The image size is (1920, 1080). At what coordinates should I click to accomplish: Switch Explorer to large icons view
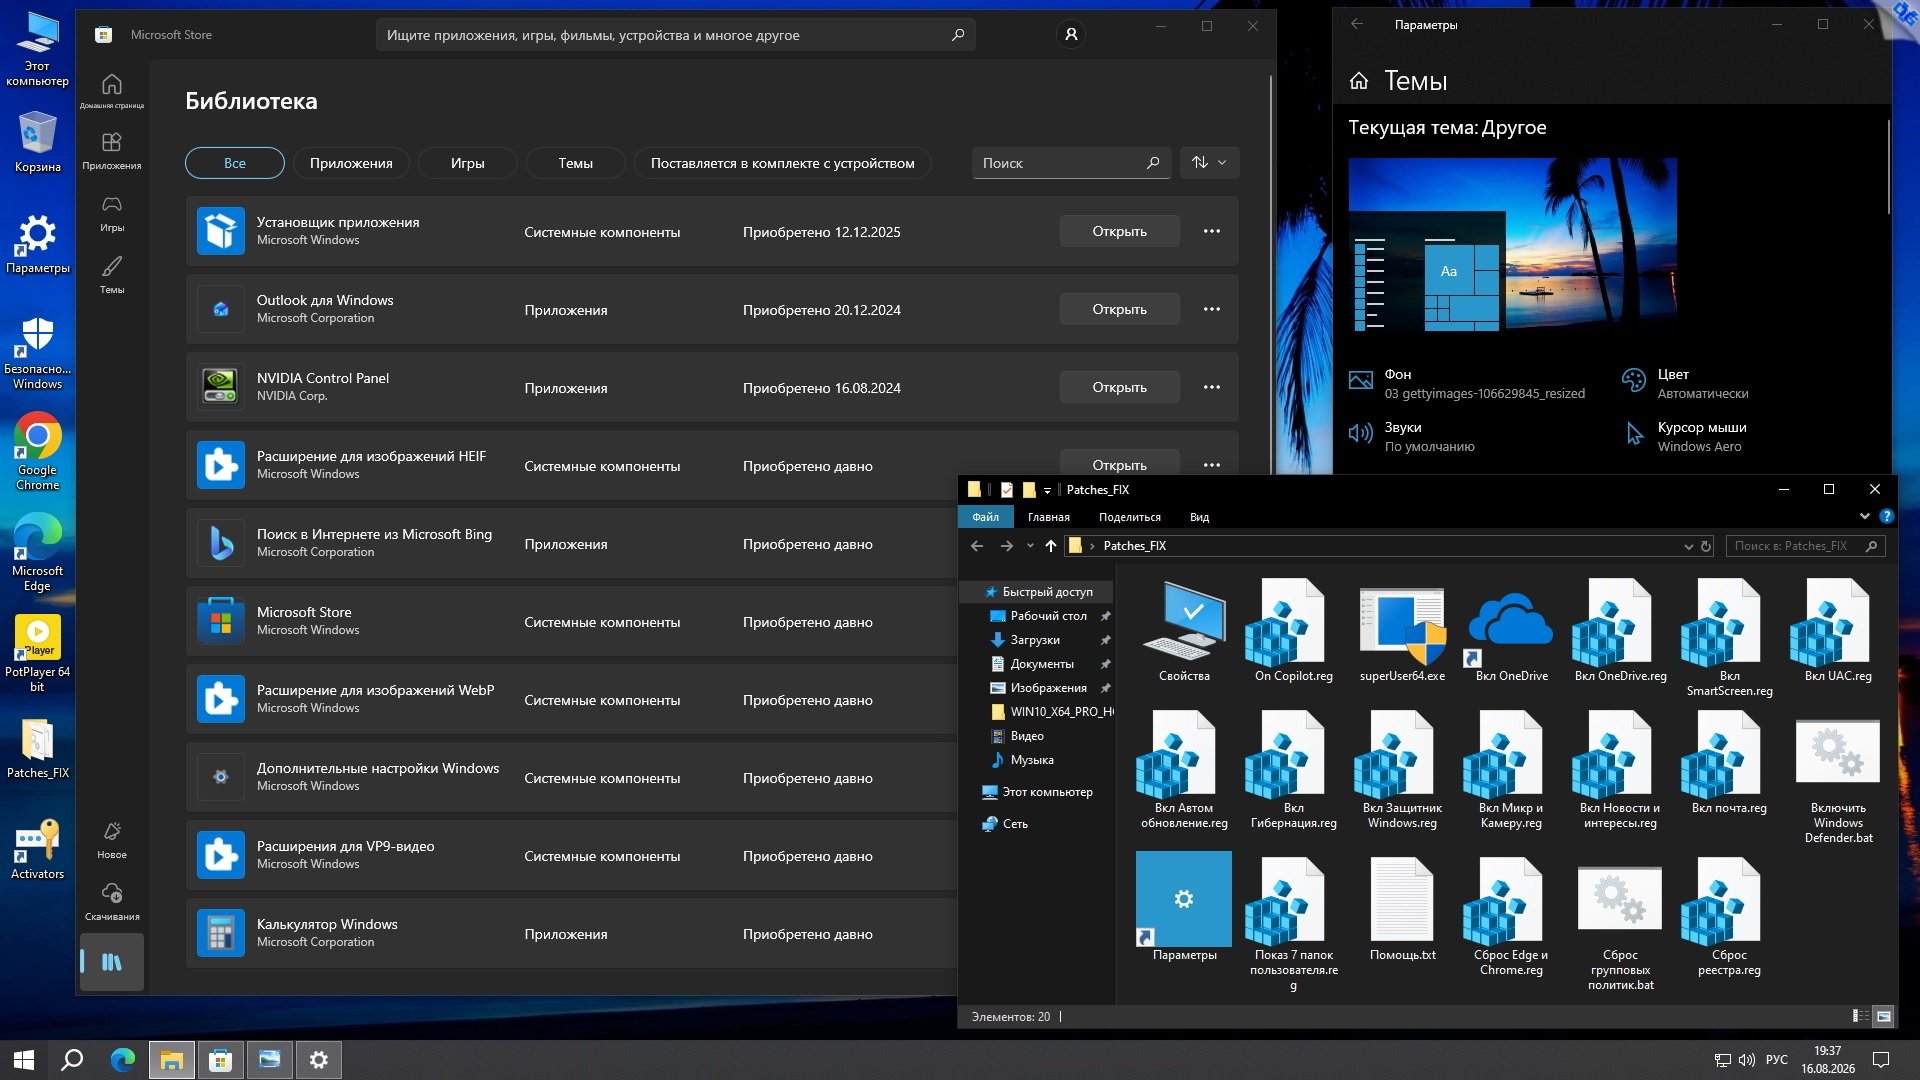(x=1883, y=1016)
